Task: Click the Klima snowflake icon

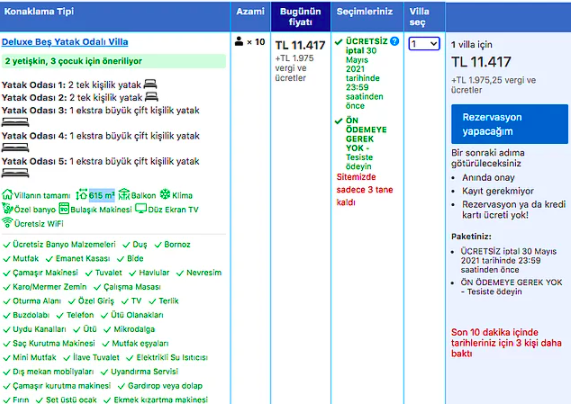Action: [165, 194]
